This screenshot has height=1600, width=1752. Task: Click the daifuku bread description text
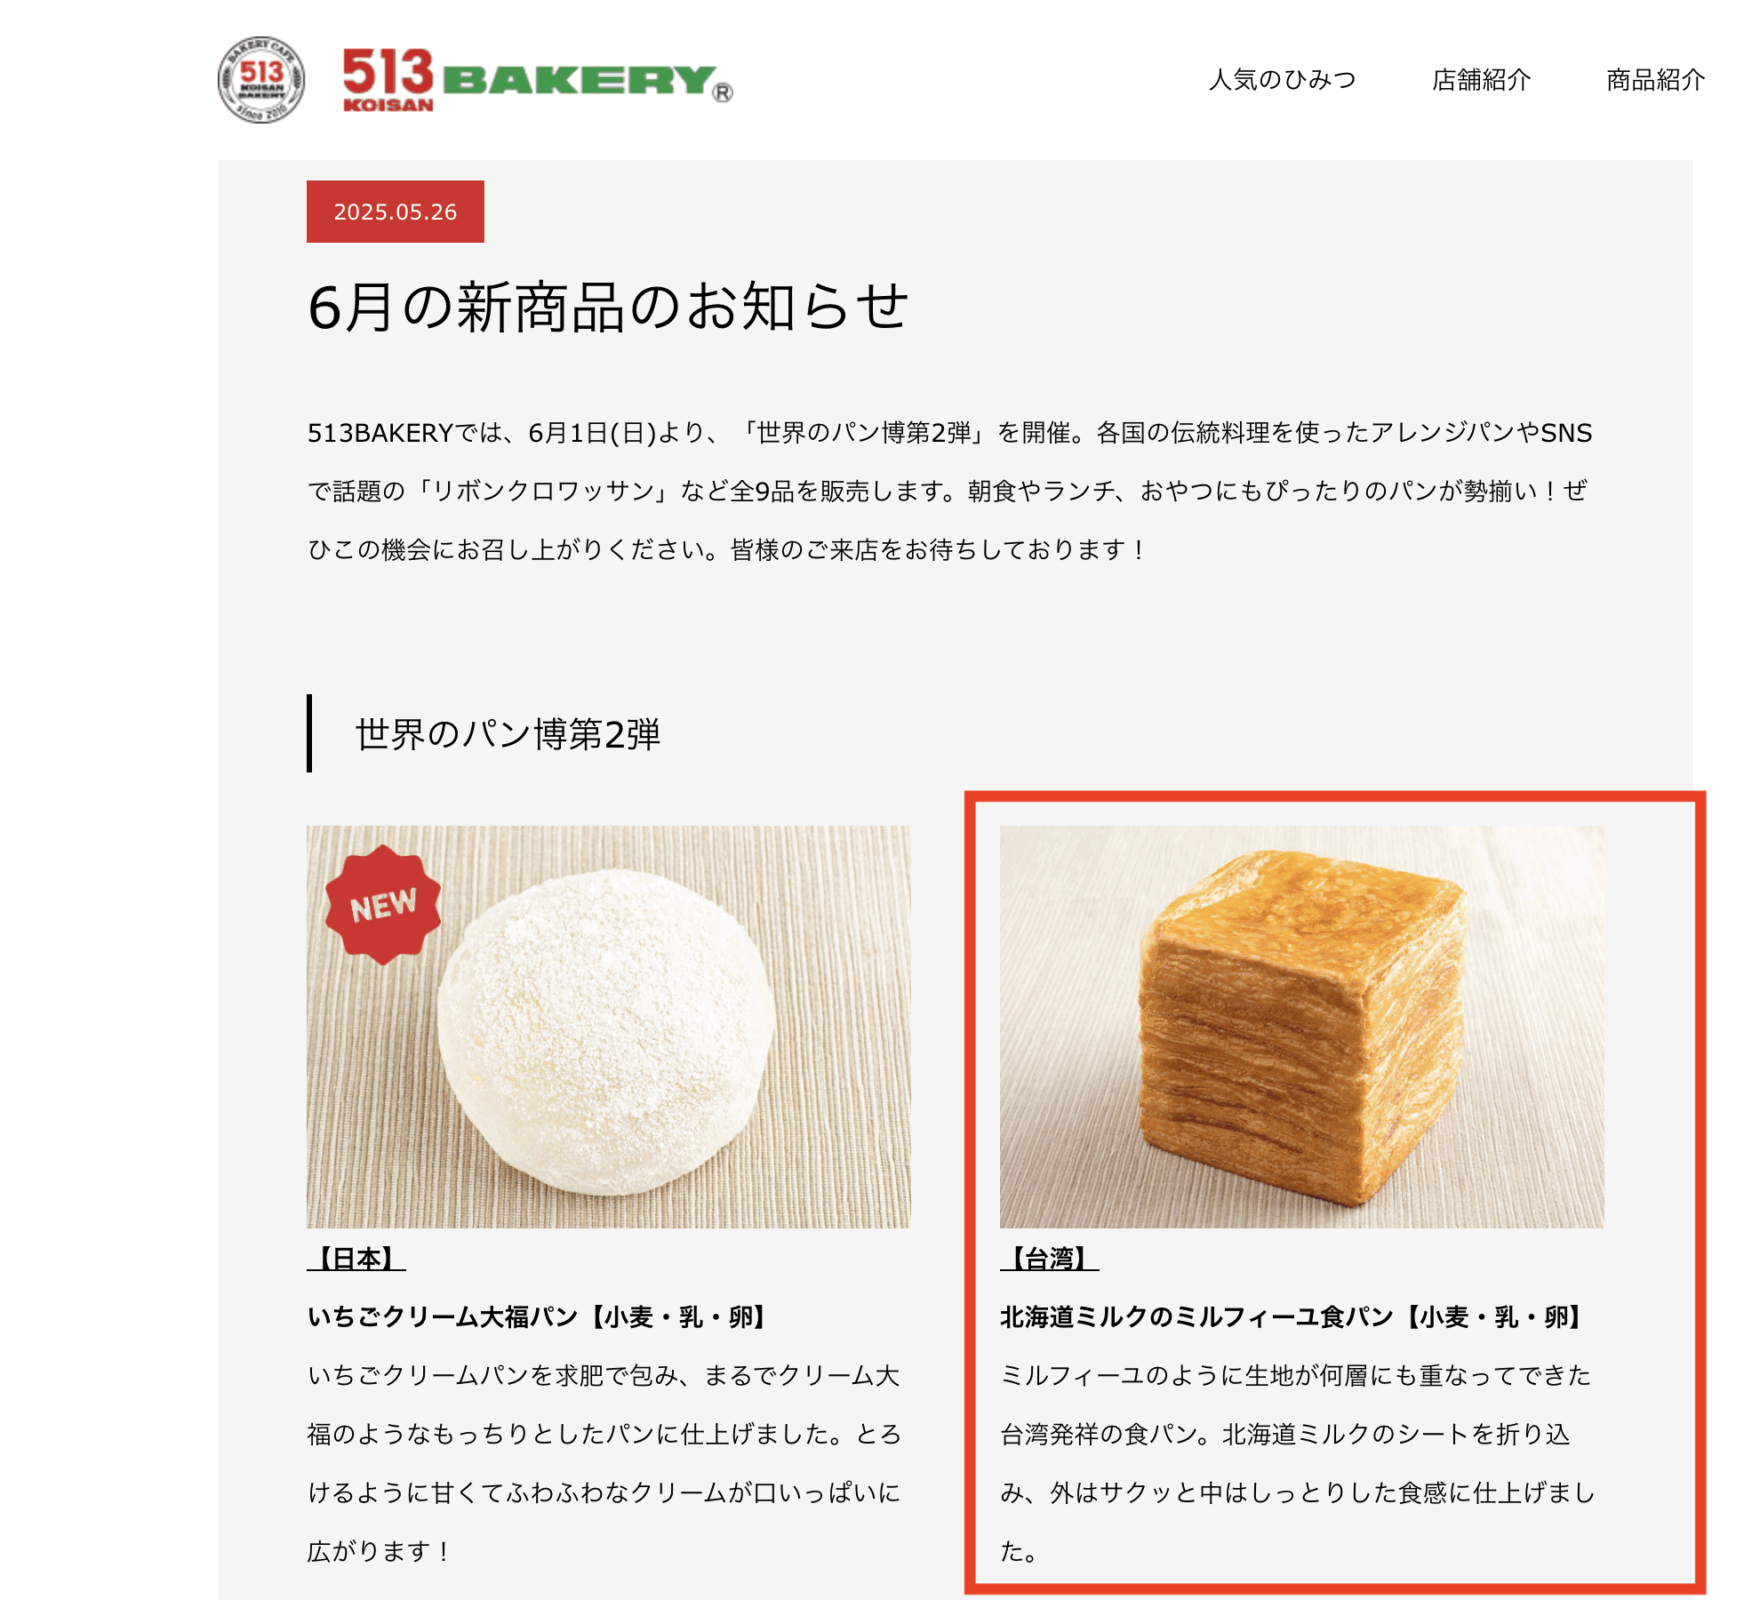click(x=604, y=1463)
